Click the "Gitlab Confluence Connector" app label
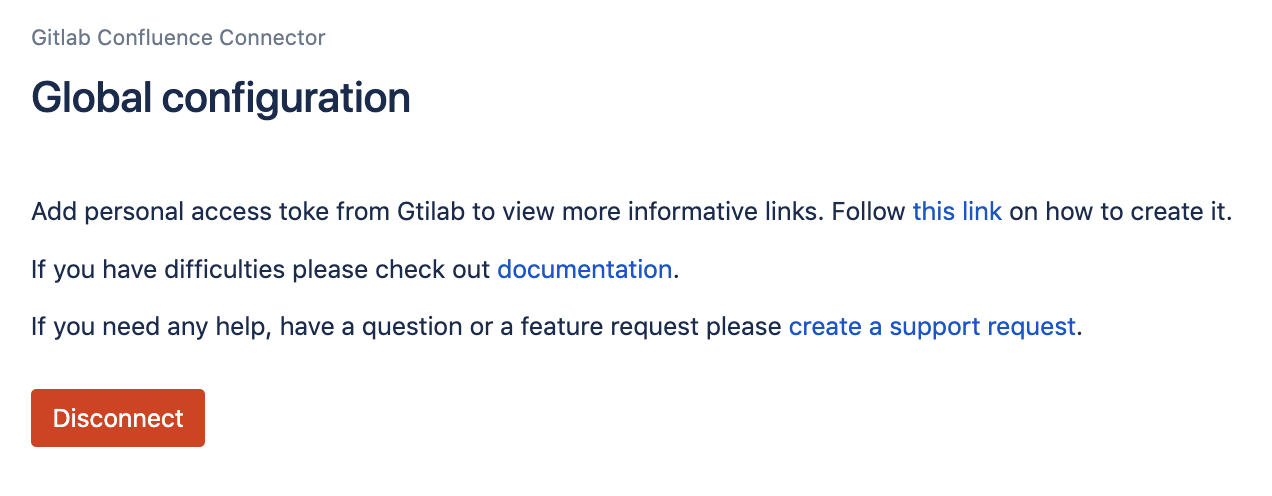Viewport: 1272px width, 496px height. click(x=178, y=38)
